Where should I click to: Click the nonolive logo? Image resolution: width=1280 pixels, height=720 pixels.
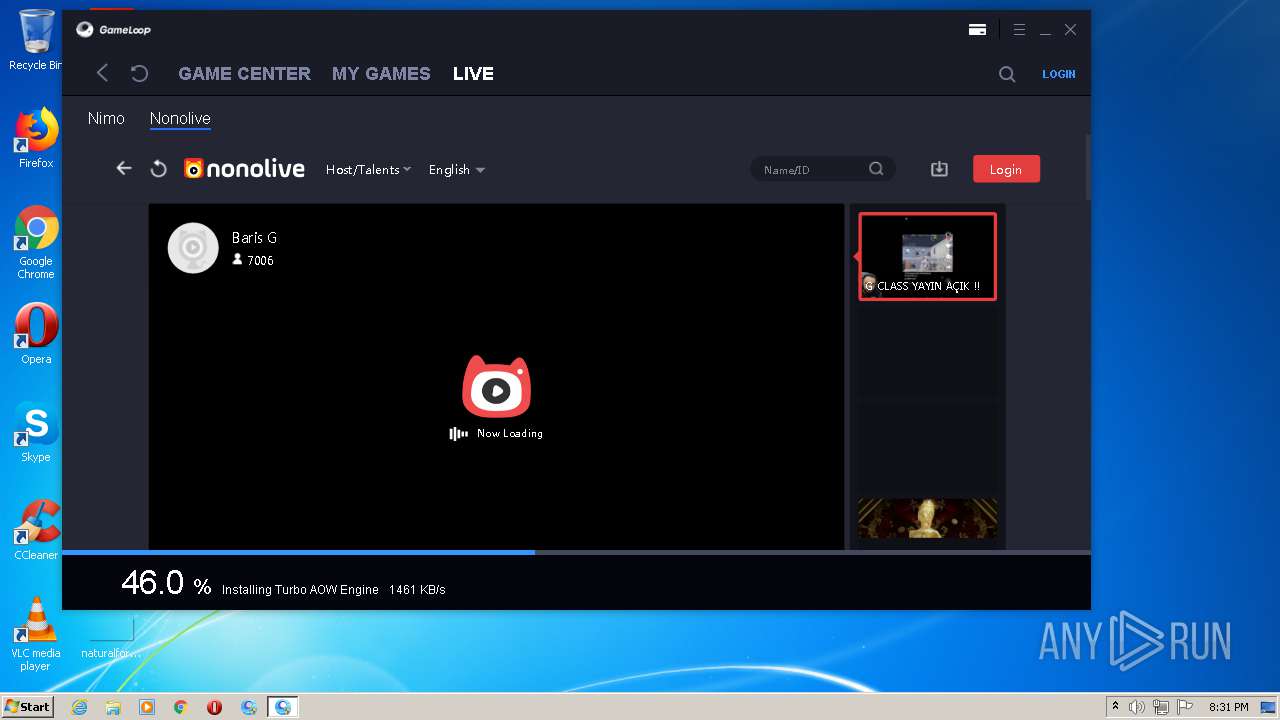244,169
